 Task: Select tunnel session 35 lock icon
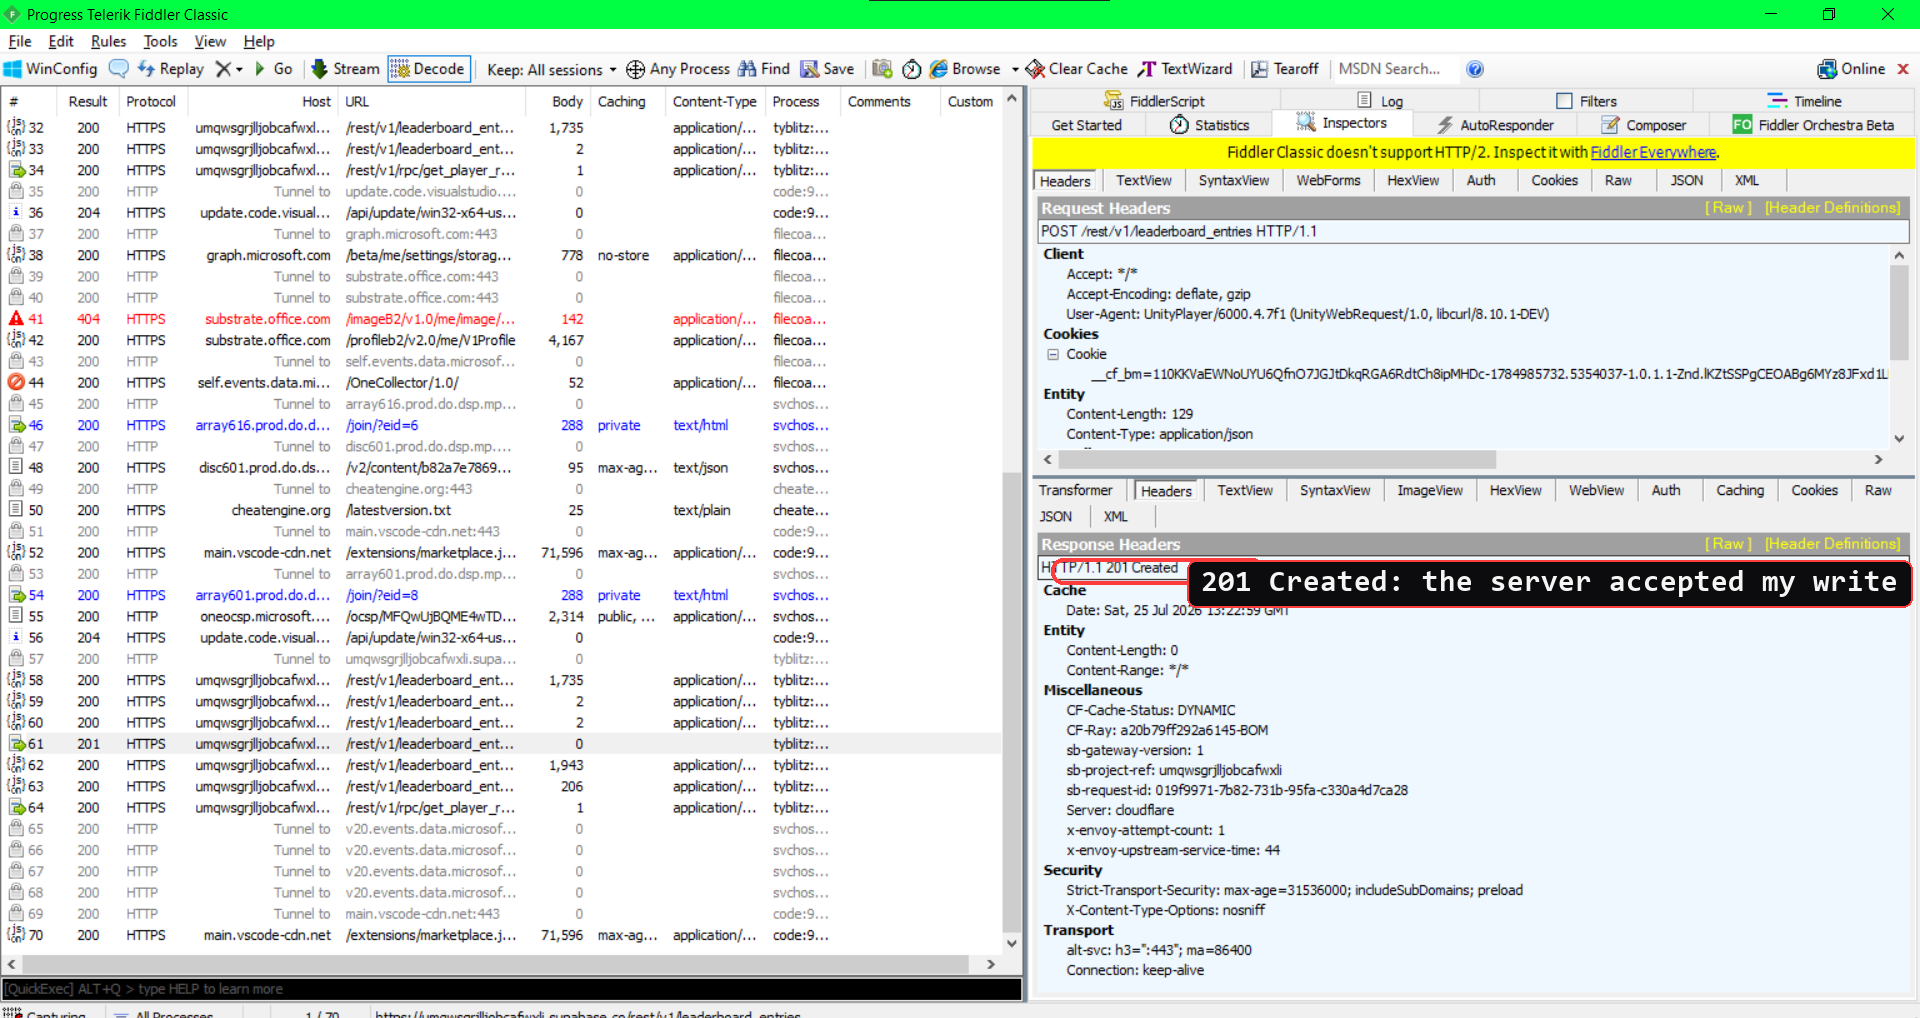tap(16, 191)
